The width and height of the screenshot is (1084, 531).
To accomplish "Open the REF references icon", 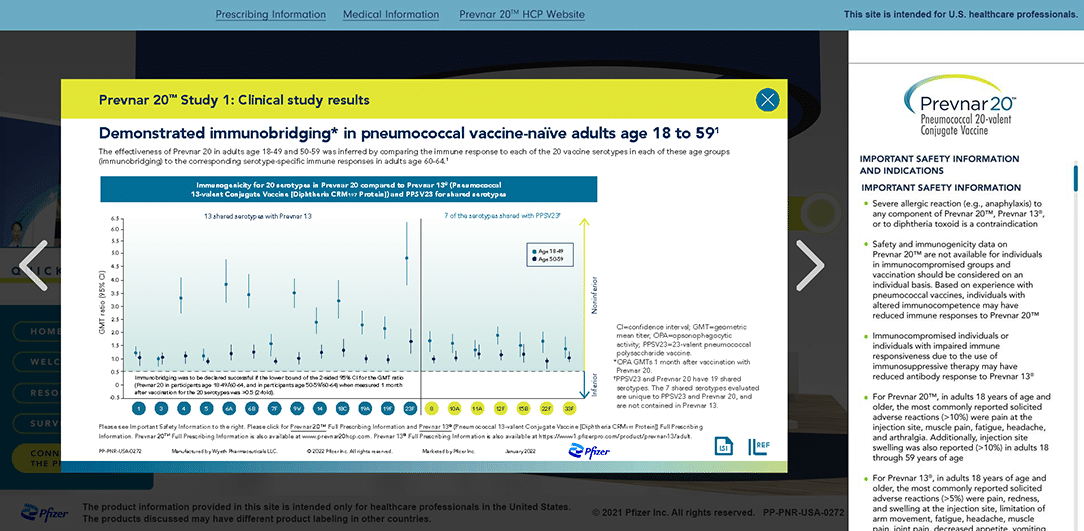I will click(759, 446).
